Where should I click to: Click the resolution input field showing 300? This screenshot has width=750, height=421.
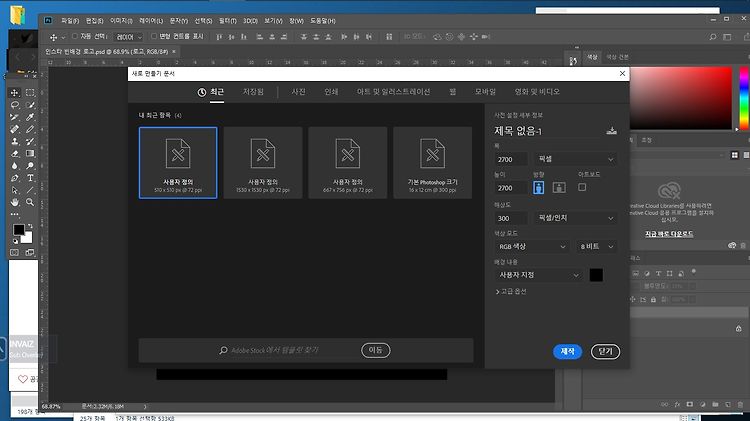point(511,218)
